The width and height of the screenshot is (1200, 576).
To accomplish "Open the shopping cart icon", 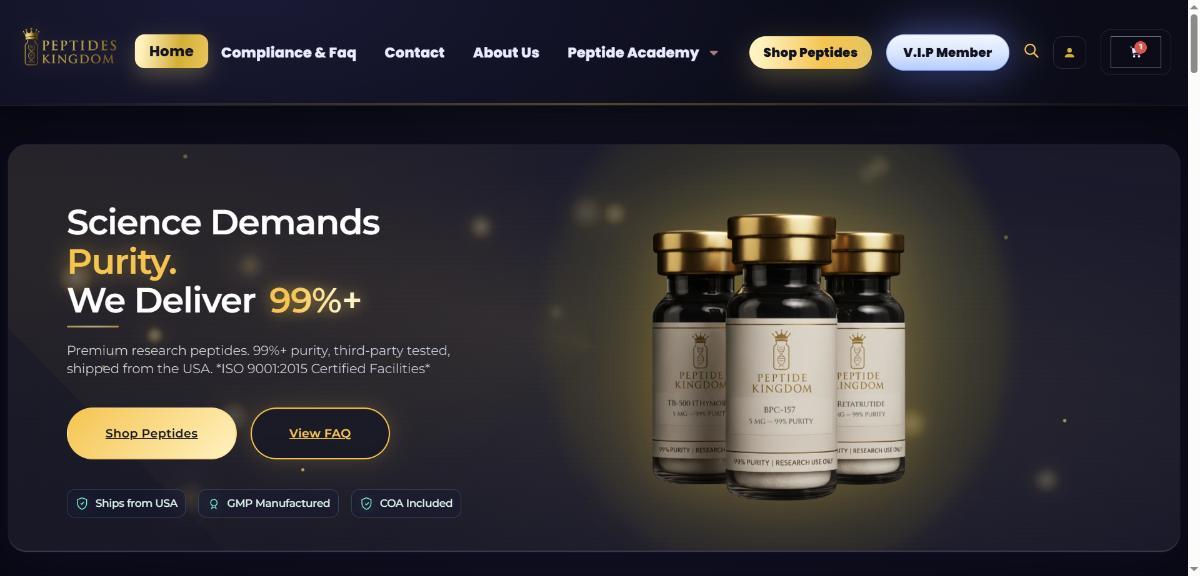I will (1136, 52).
